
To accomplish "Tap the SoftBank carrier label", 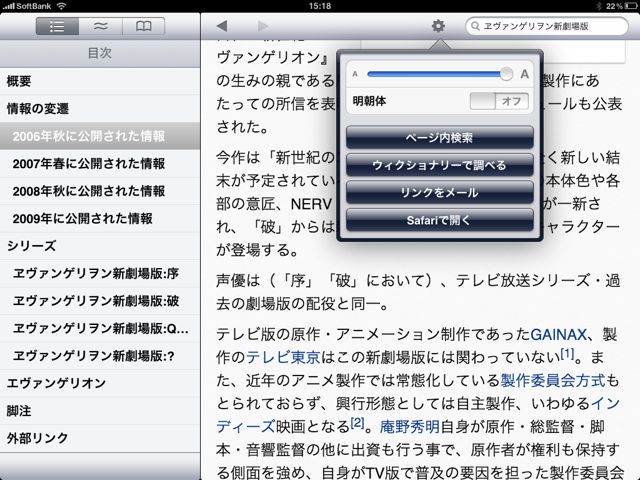I will pos(34,6).
